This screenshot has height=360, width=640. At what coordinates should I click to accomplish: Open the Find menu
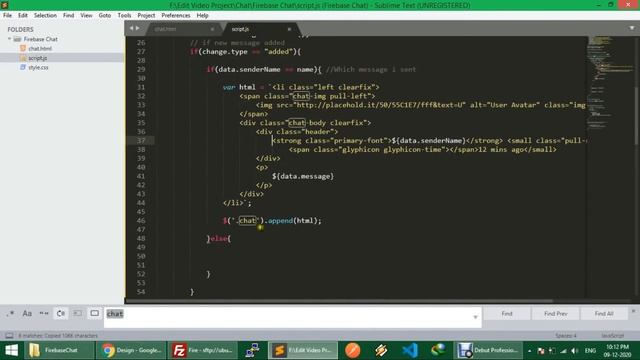click(68, 15)
